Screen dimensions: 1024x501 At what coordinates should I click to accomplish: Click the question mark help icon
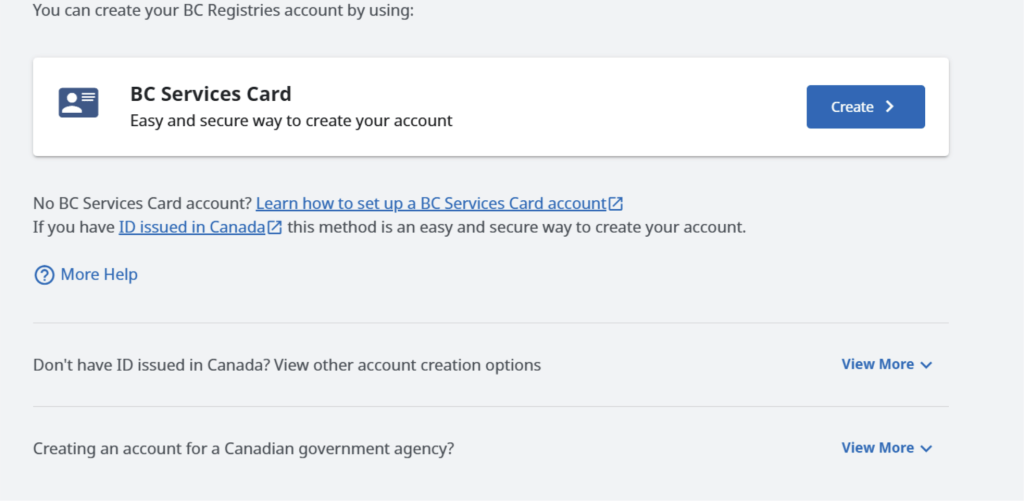coord(44,275)
